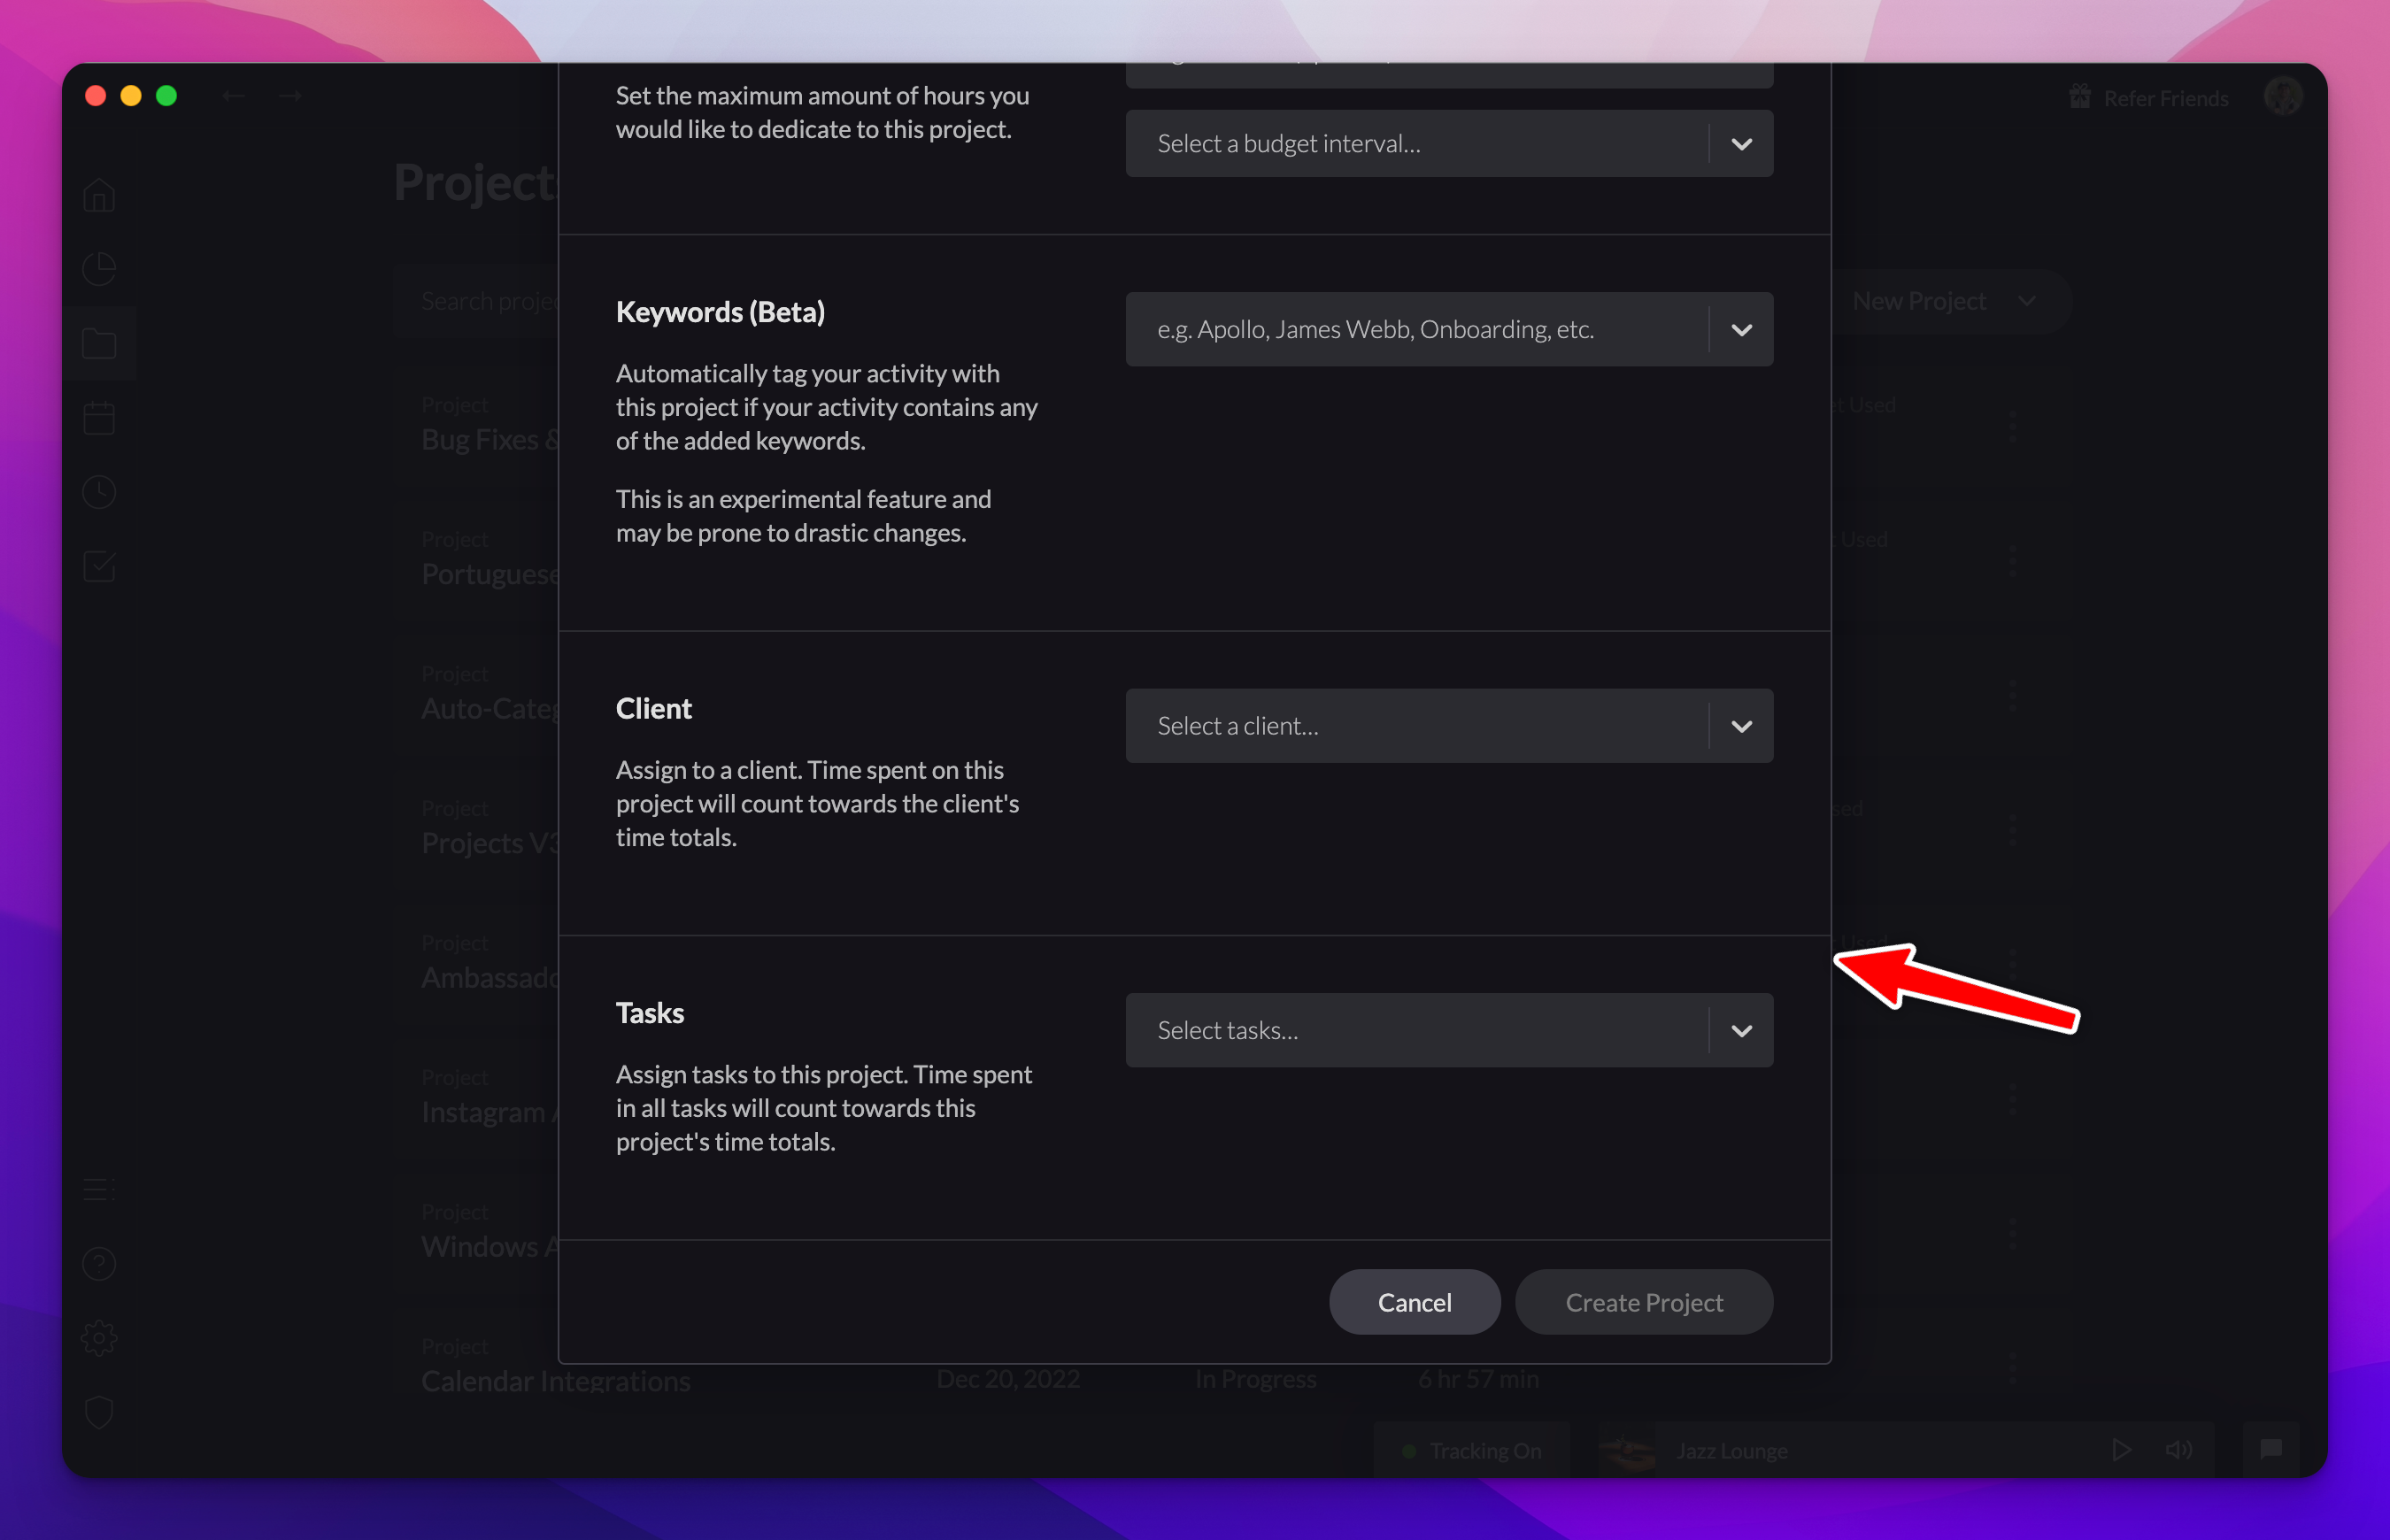
Task: Open the Auto-Categorization project row
Action: tap(489, 708)
